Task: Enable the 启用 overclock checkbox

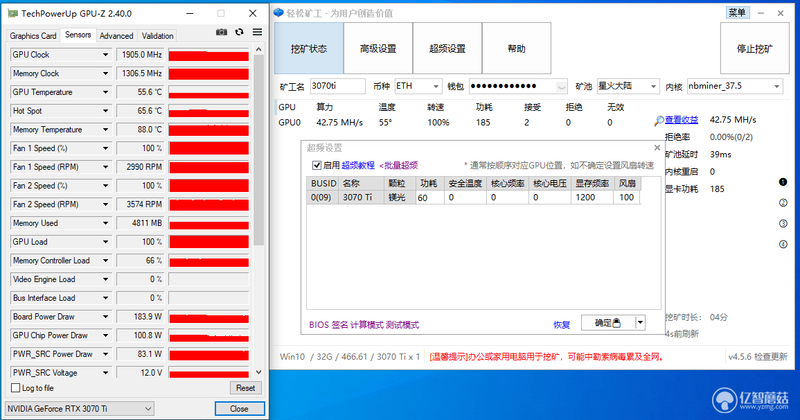Action: 316,165
